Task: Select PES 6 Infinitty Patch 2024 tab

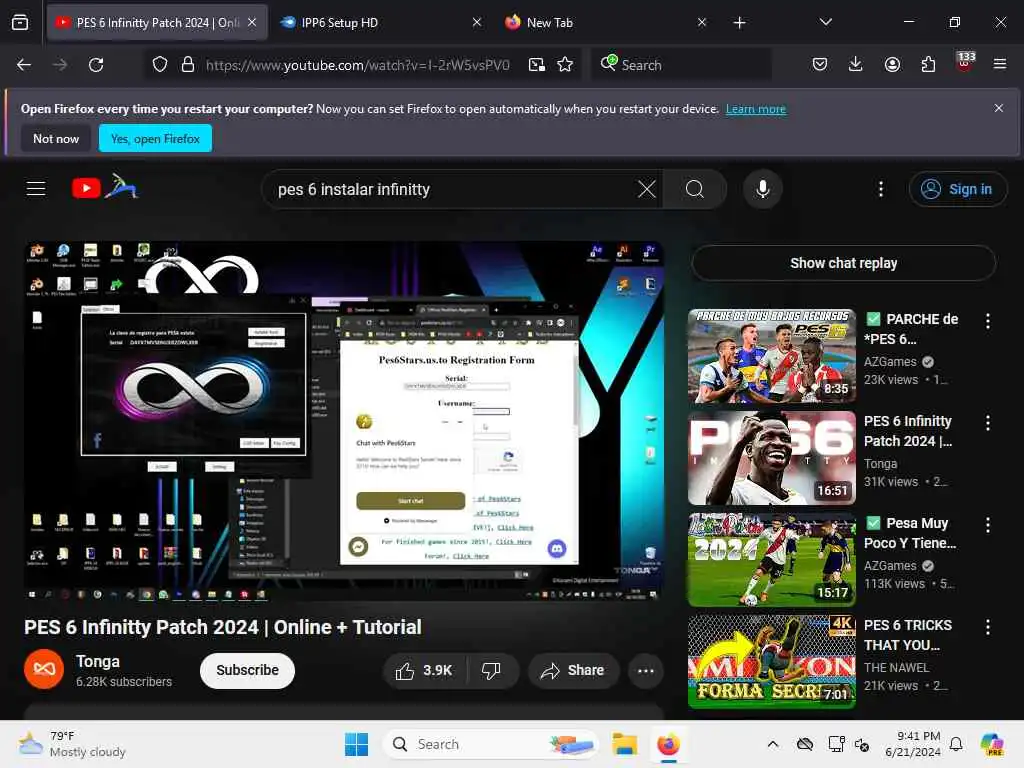Action: click(x=157, y=22)
